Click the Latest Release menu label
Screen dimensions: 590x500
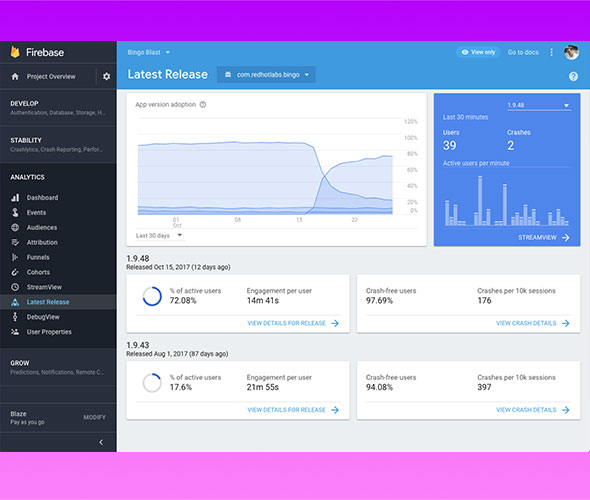[48, 302]
